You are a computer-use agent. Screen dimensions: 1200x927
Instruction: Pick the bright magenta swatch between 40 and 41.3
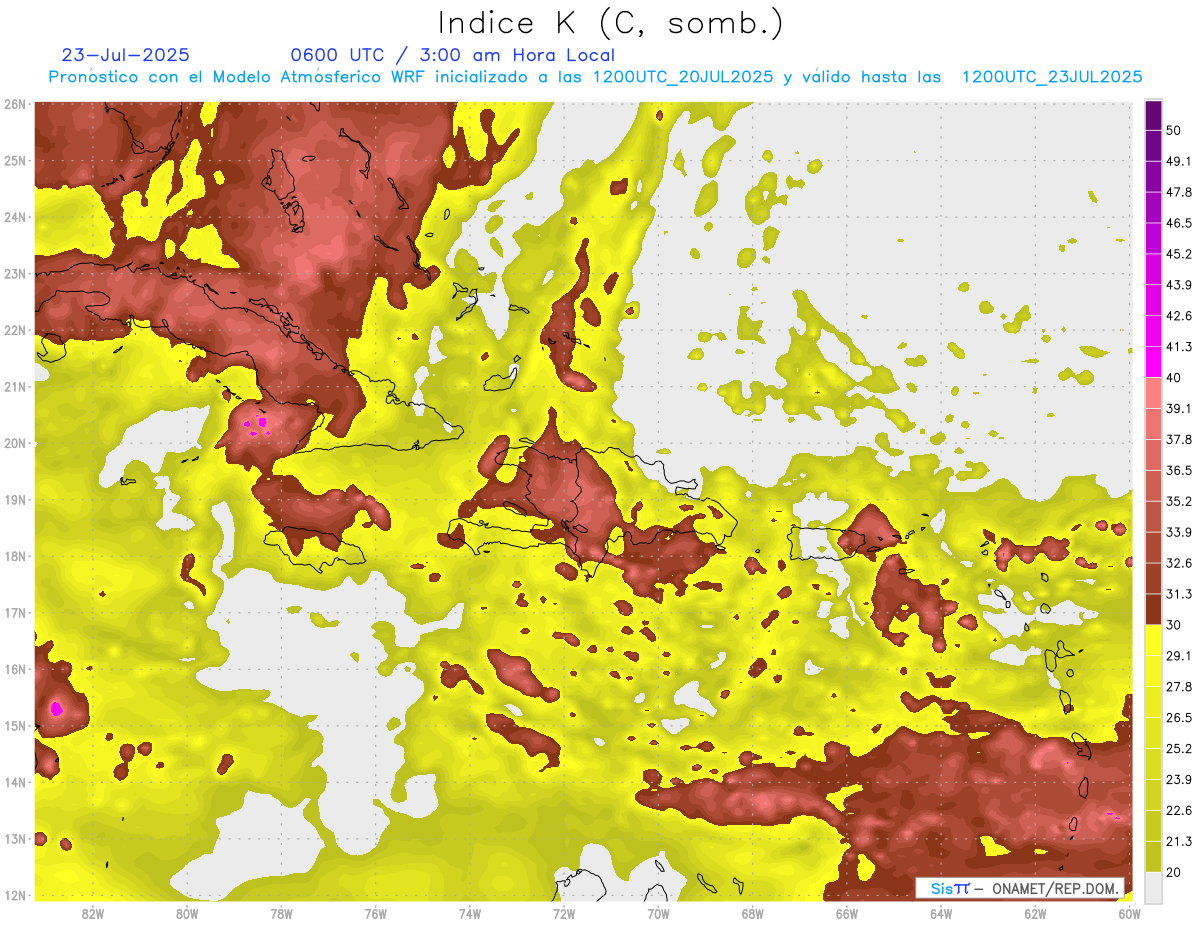(1153, 361)
